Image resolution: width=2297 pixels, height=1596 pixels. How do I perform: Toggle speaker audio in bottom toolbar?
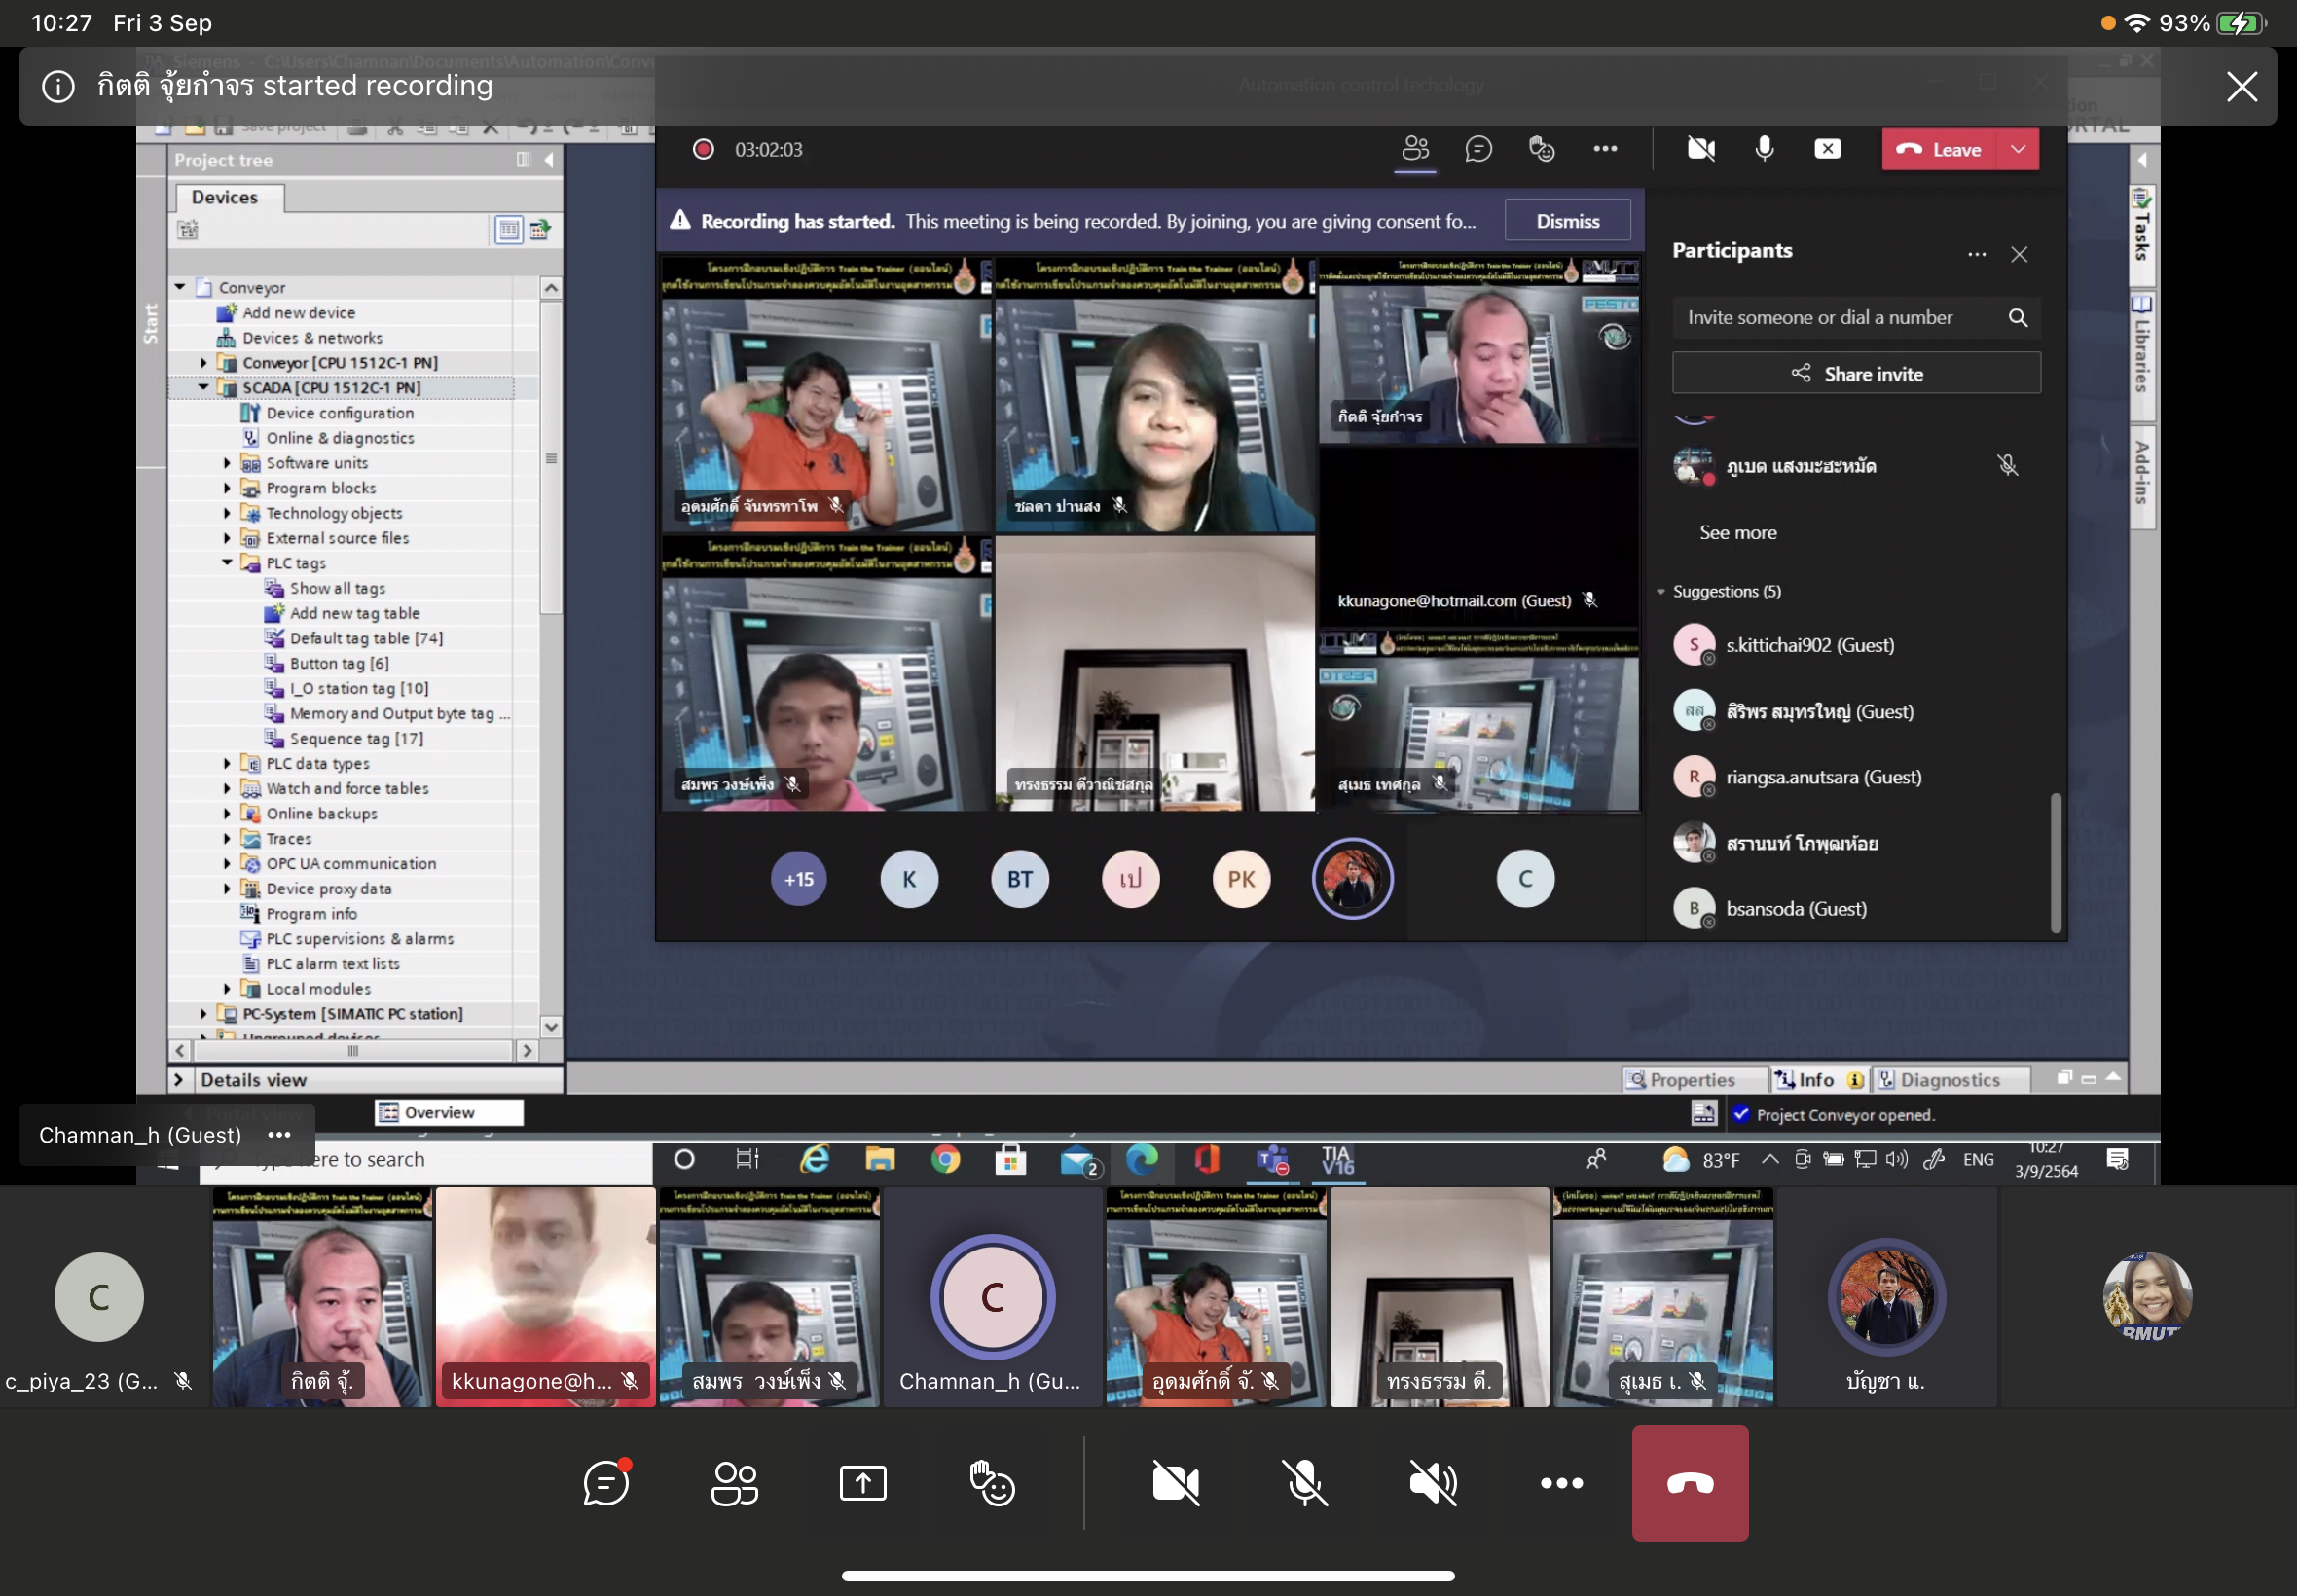coord(1433,1483)
